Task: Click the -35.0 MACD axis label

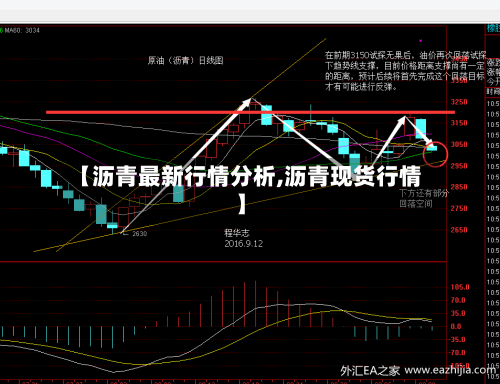Action: coord(458,340)
